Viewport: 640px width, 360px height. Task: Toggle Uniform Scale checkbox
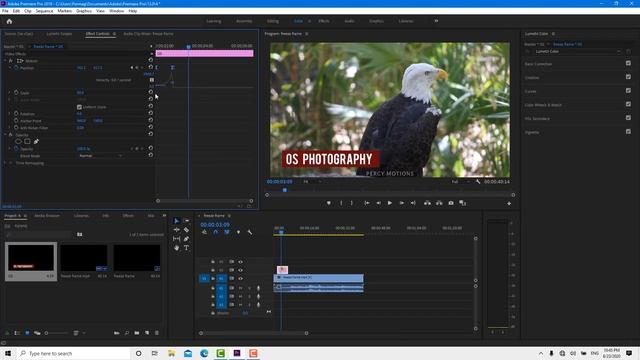(x=80, y=107)
